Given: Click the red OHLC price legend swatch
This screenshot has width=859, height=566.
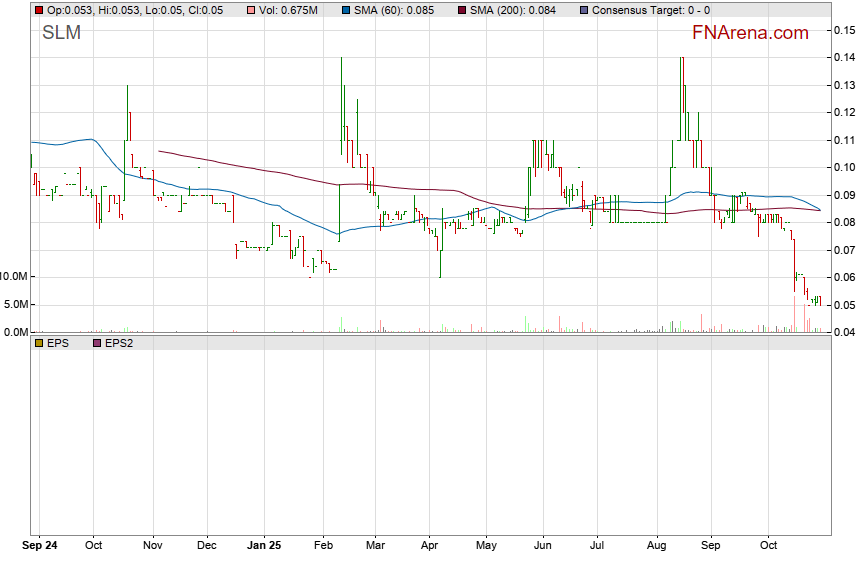Looking at the screenshot, I should pyautogui.click(x=39, y=10).
